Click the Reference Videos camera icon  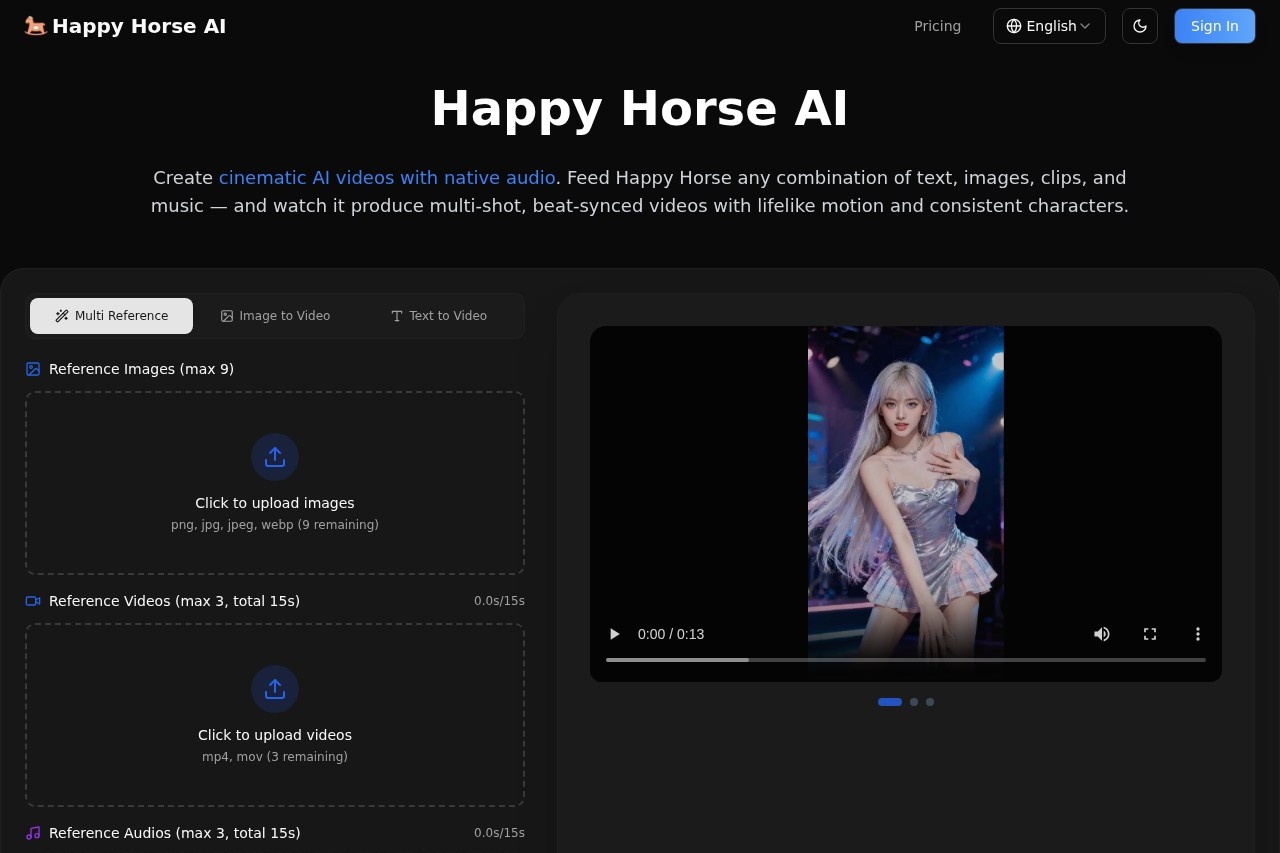[33, 601]
